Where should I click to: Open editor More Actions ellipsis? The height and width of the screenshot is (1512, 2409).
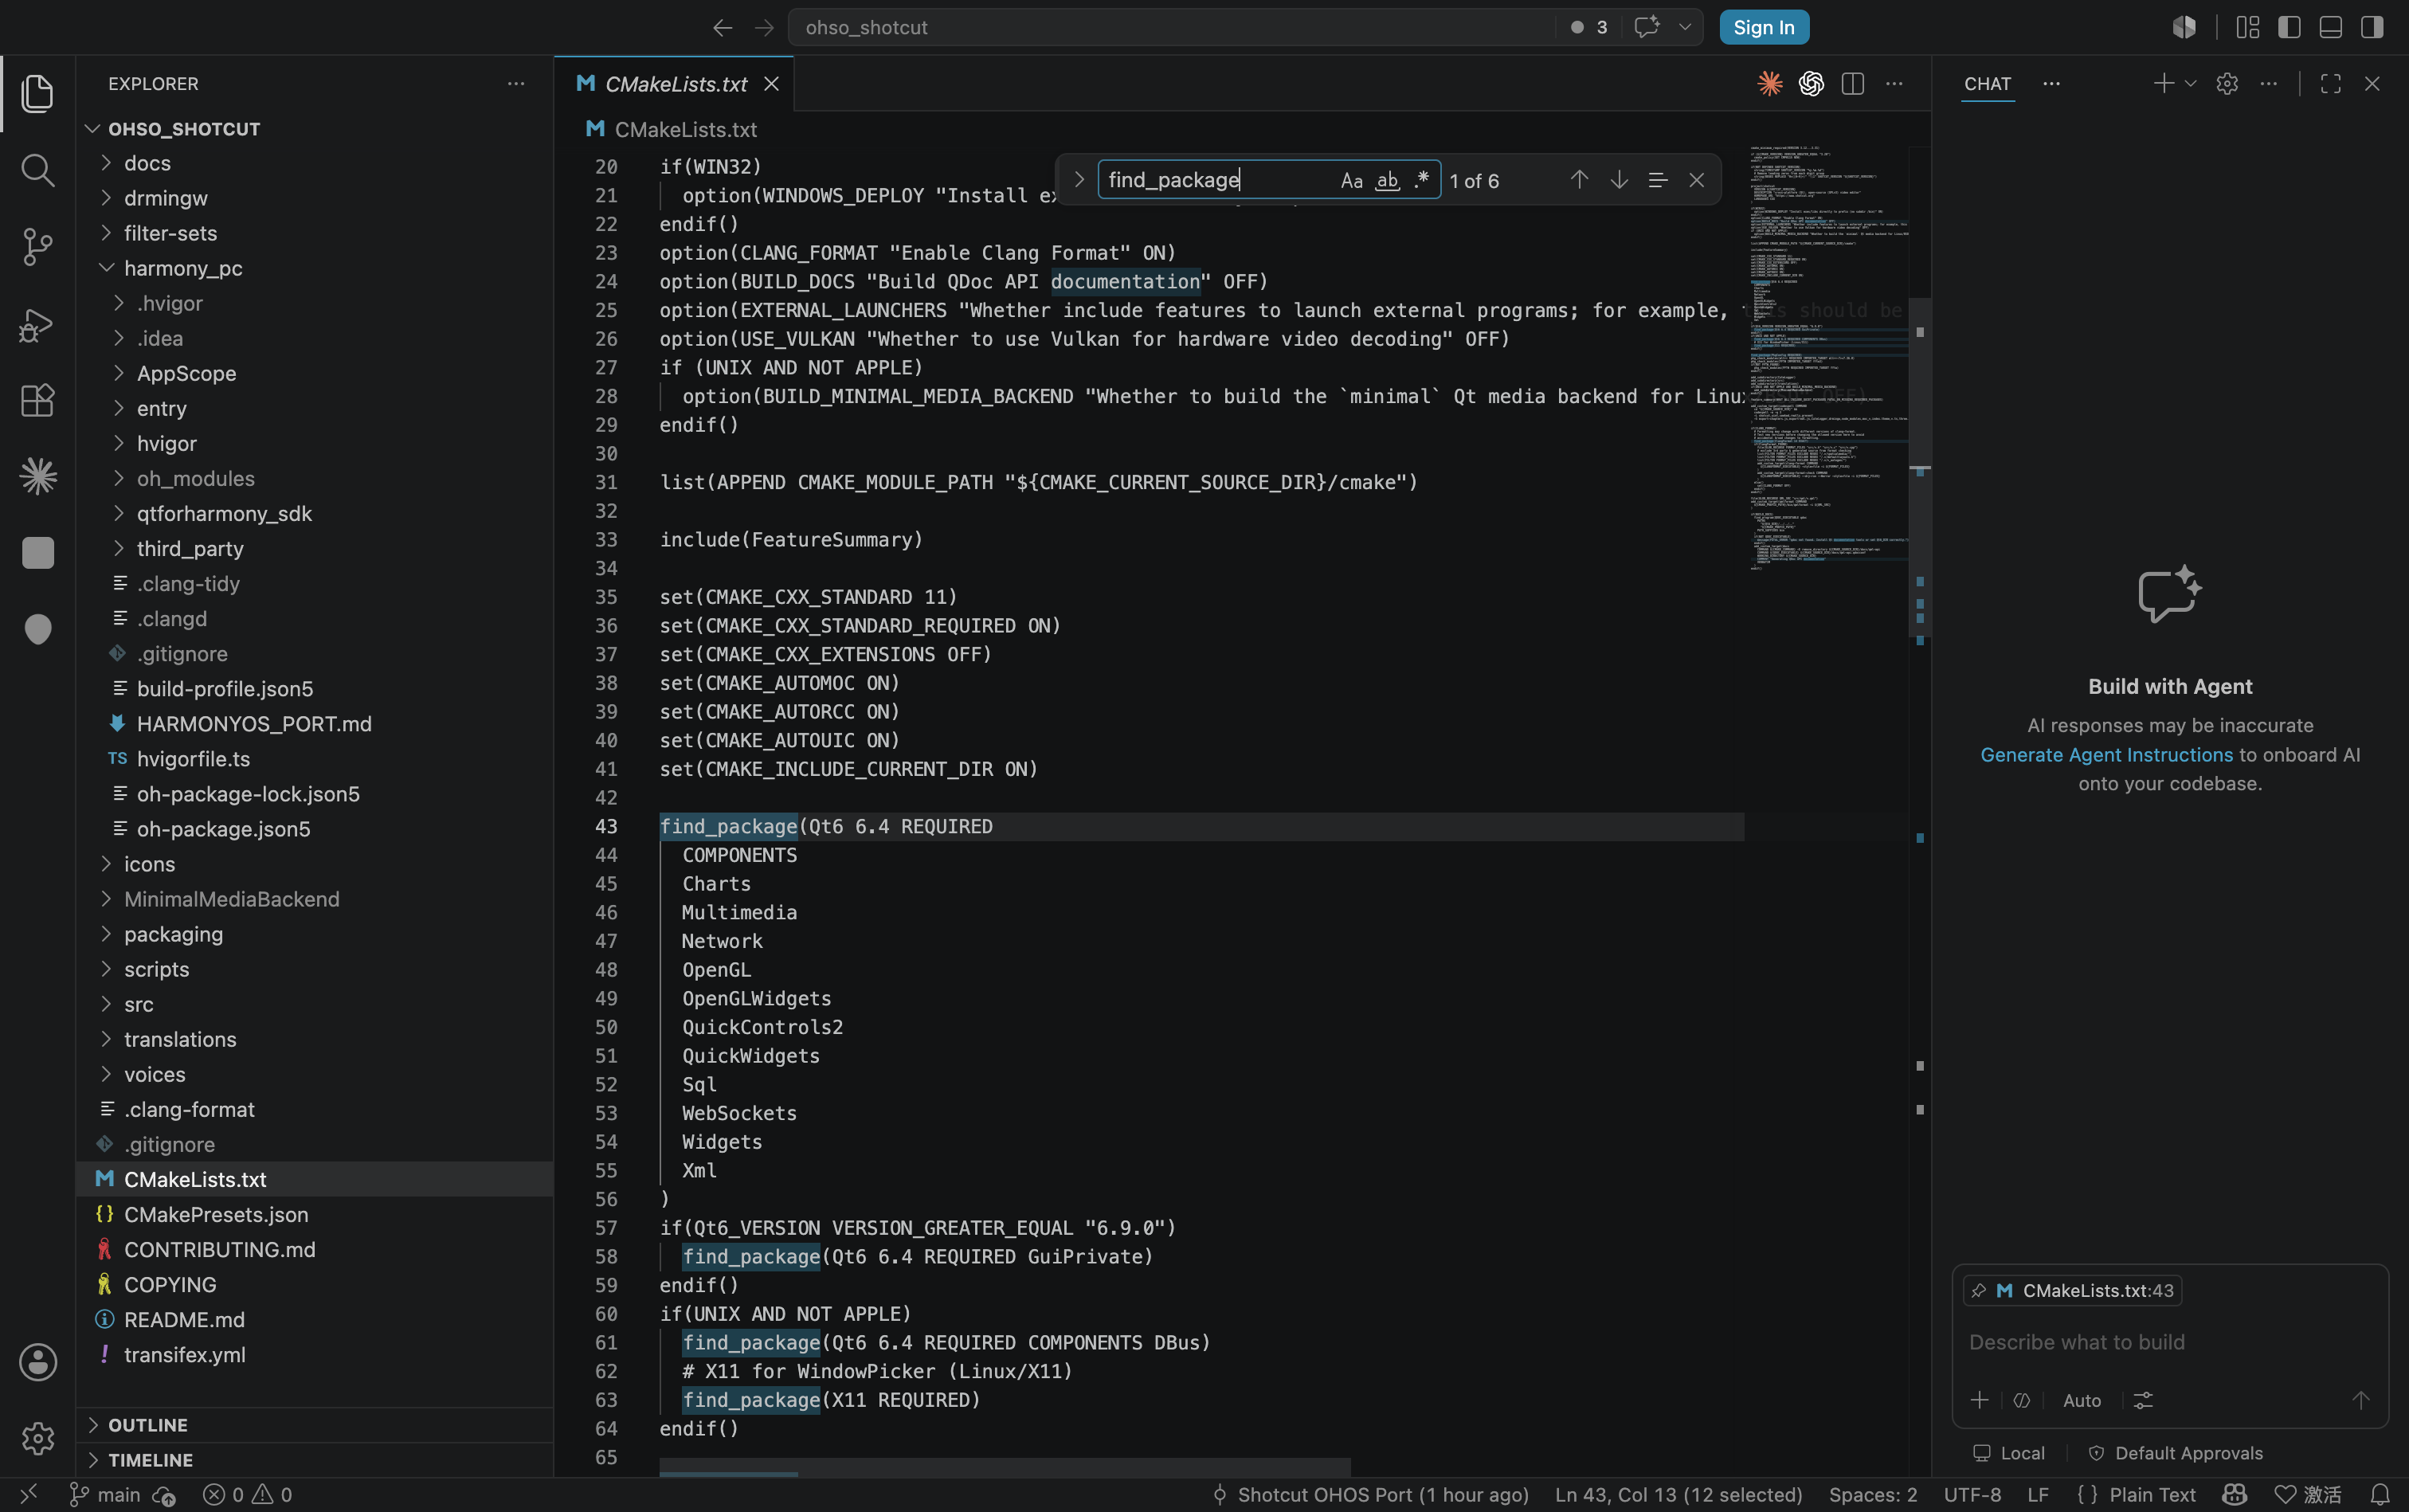[1894, 84]
